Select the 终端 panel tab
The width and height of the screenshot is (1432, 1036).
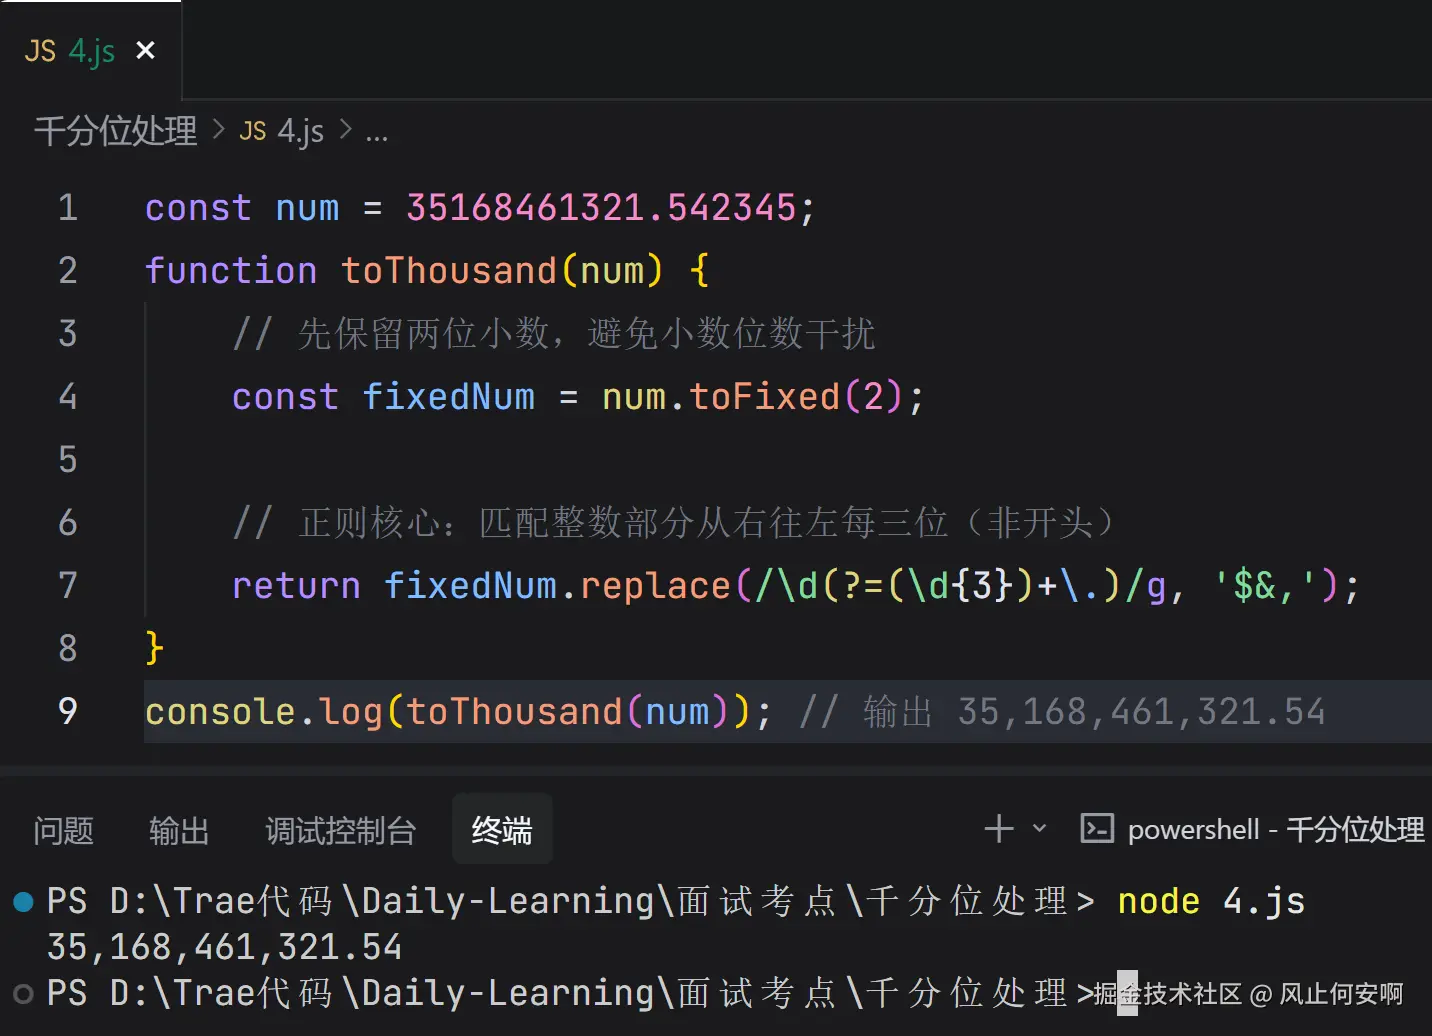[x=502, y=830]
